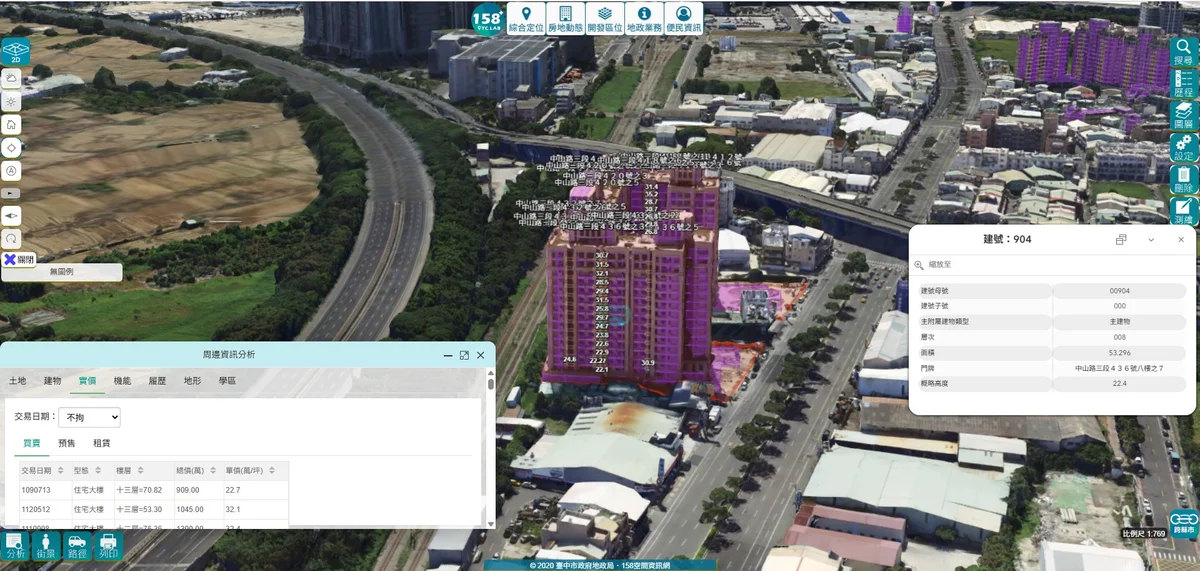Click the small play arrow icon in left toolbar

[x=11, y=192]
